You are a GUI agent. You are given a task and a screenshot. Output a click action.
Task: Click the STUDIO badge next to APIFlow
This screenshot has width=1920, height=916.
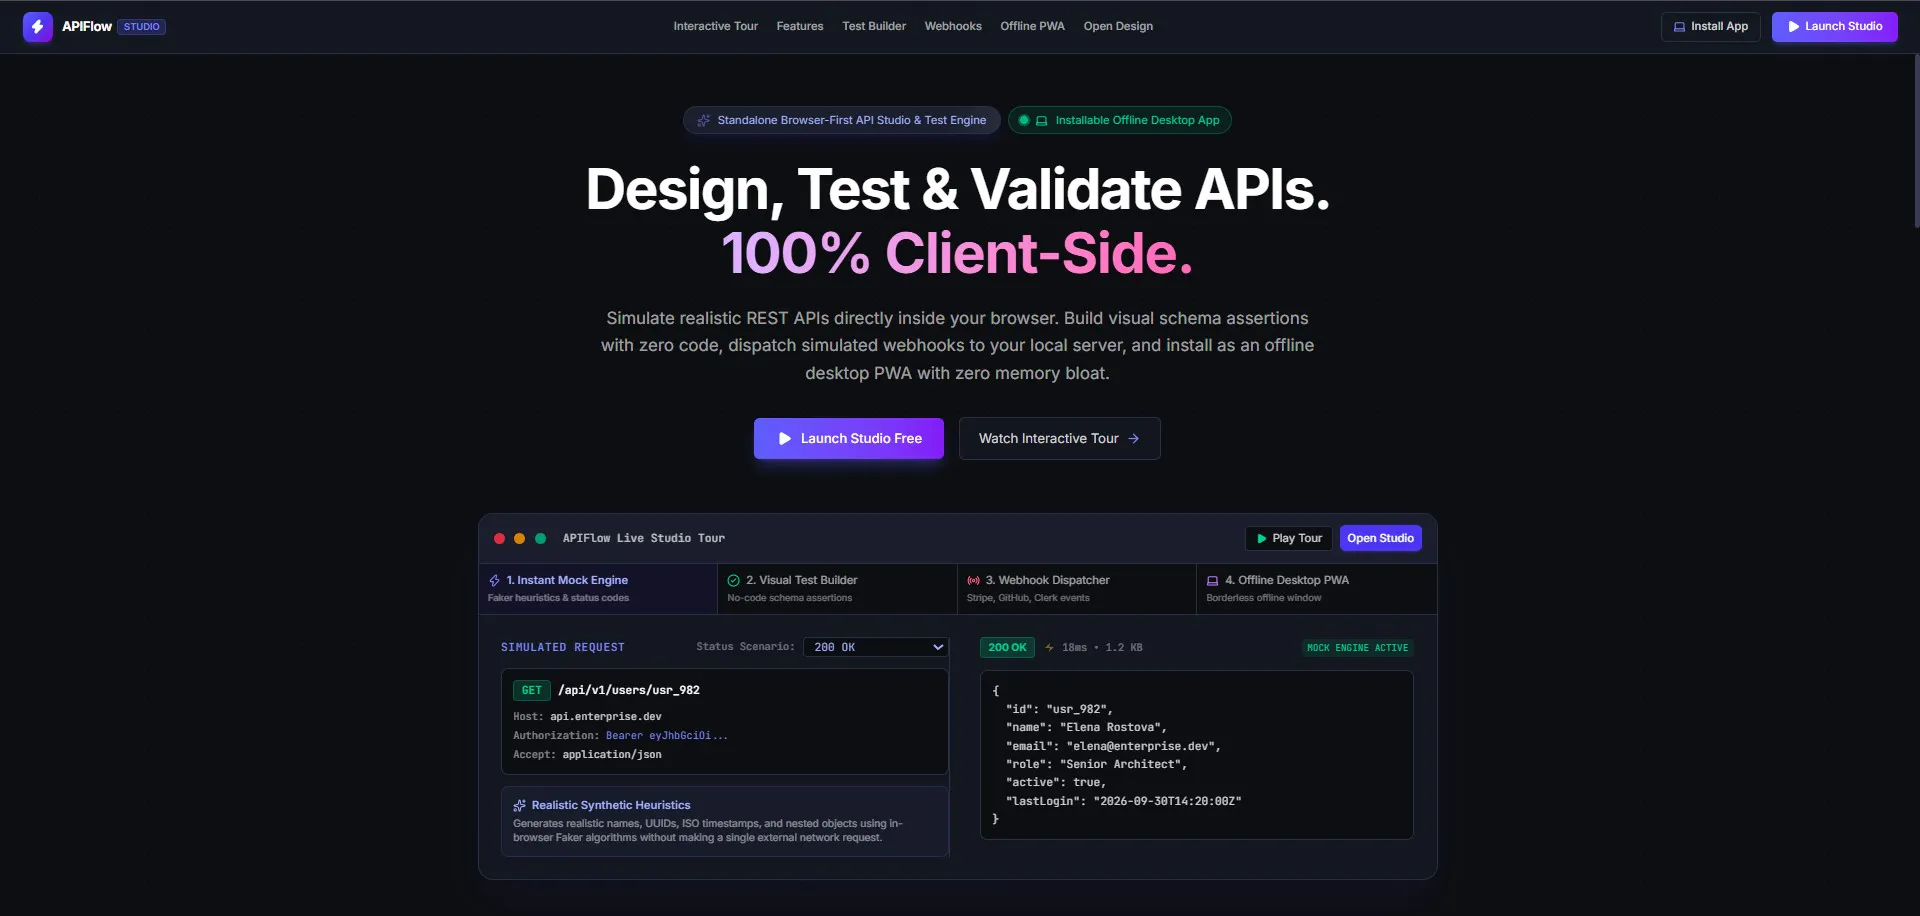(142, 27)
